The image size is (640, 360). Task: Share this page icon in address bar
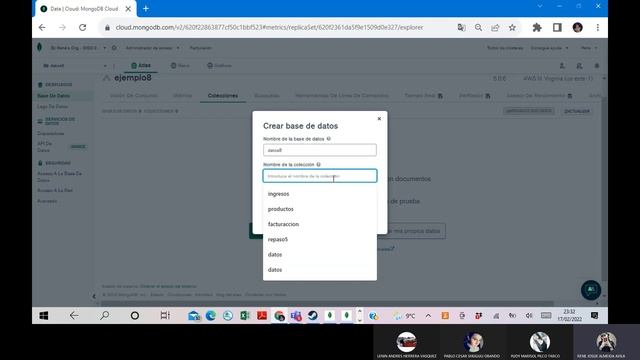point(495,28)
